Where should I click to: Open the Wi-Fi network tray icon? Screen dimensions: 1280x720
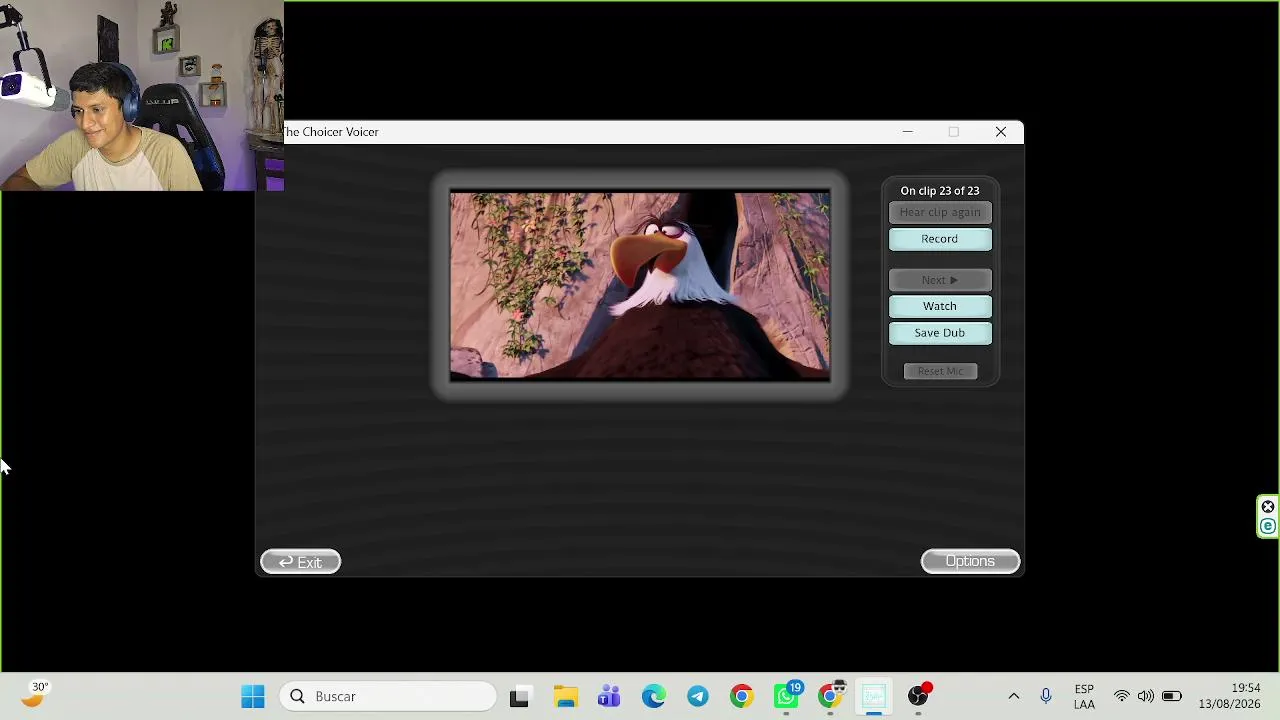[1122, 697]
